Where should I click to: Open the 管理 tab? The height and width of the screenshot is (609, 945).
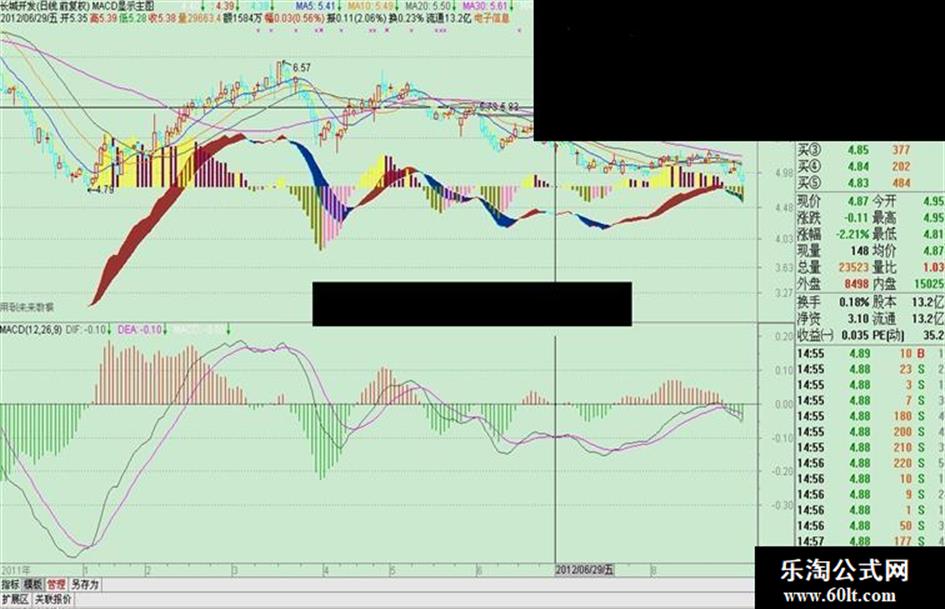tap(56, 584)
